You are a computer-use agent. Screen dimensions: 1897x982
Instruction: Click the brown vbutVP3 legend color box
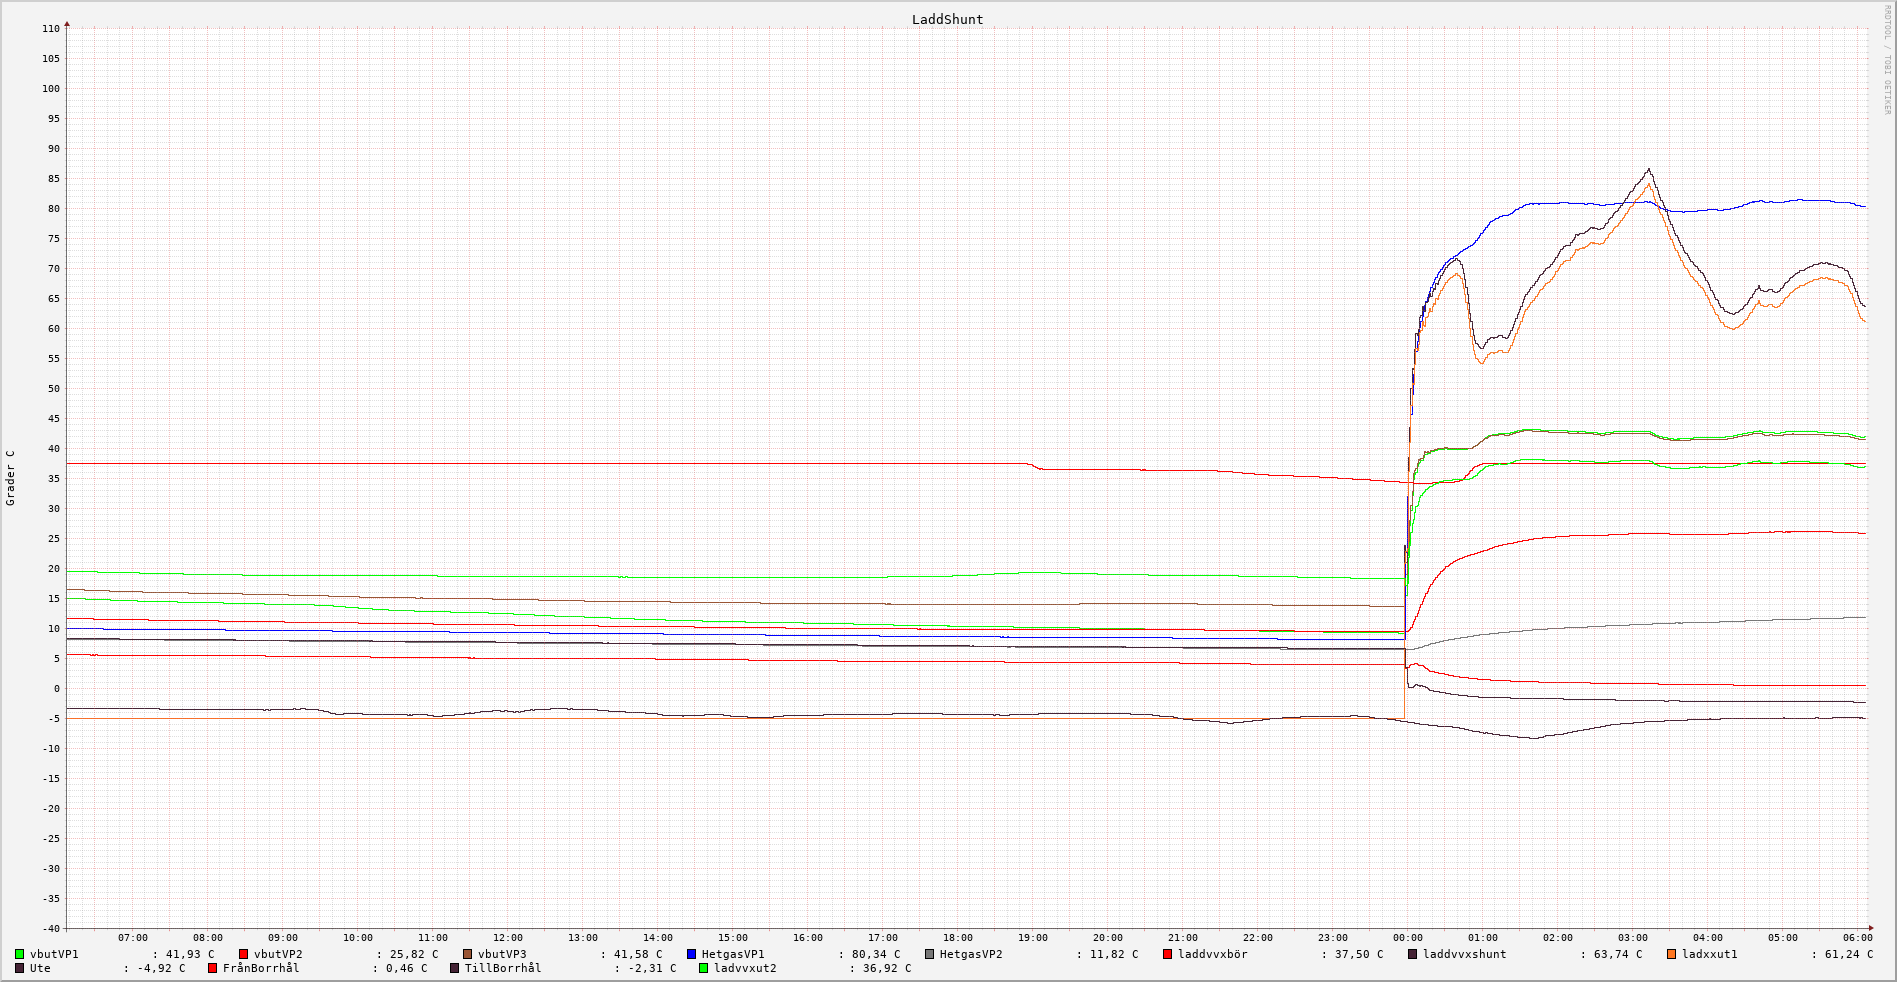click(x=468, y=954)
